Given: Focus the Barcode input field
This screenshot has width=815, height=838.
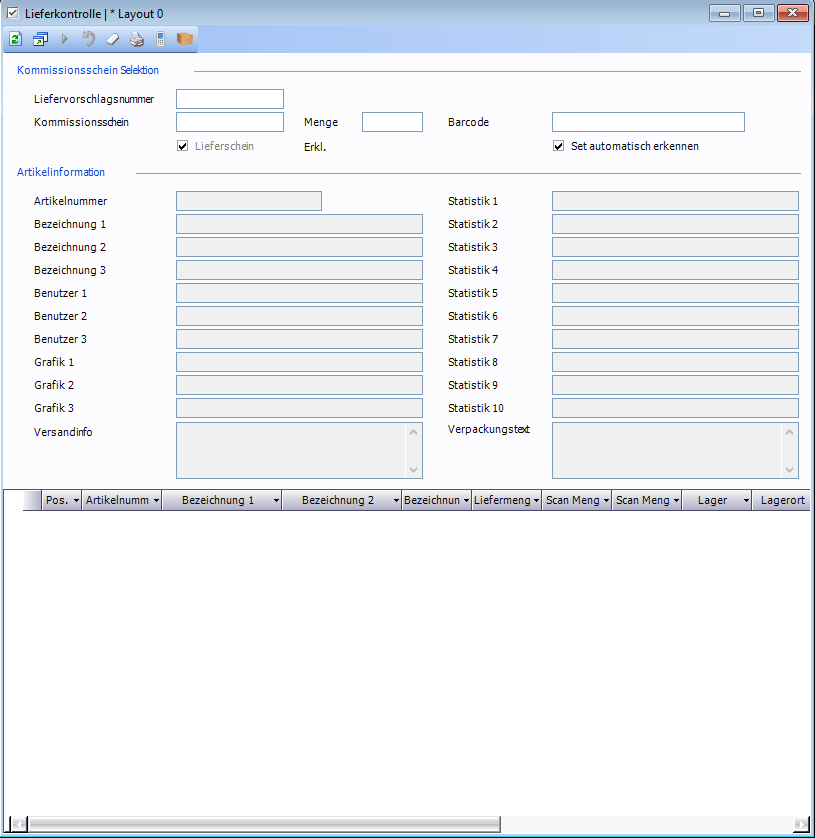Looking at the screenshot, I should tap(648, 122).
